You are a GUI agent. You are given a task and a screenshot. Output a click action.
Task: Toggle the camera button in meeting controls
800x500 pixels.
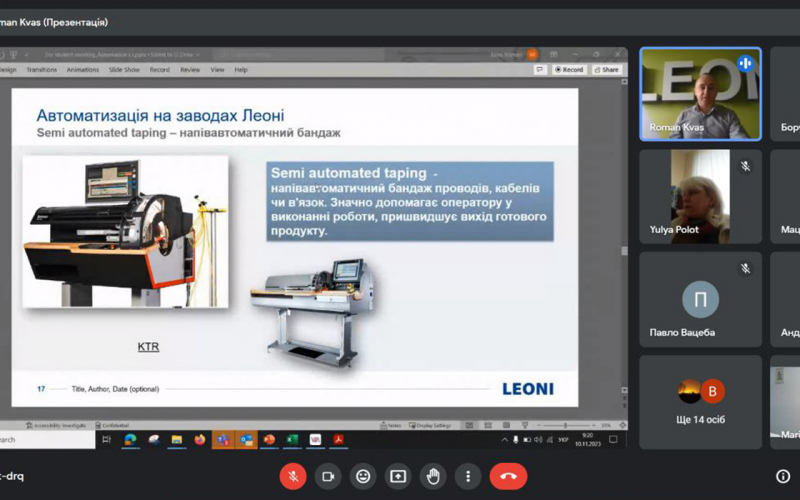tap(328, 477)
